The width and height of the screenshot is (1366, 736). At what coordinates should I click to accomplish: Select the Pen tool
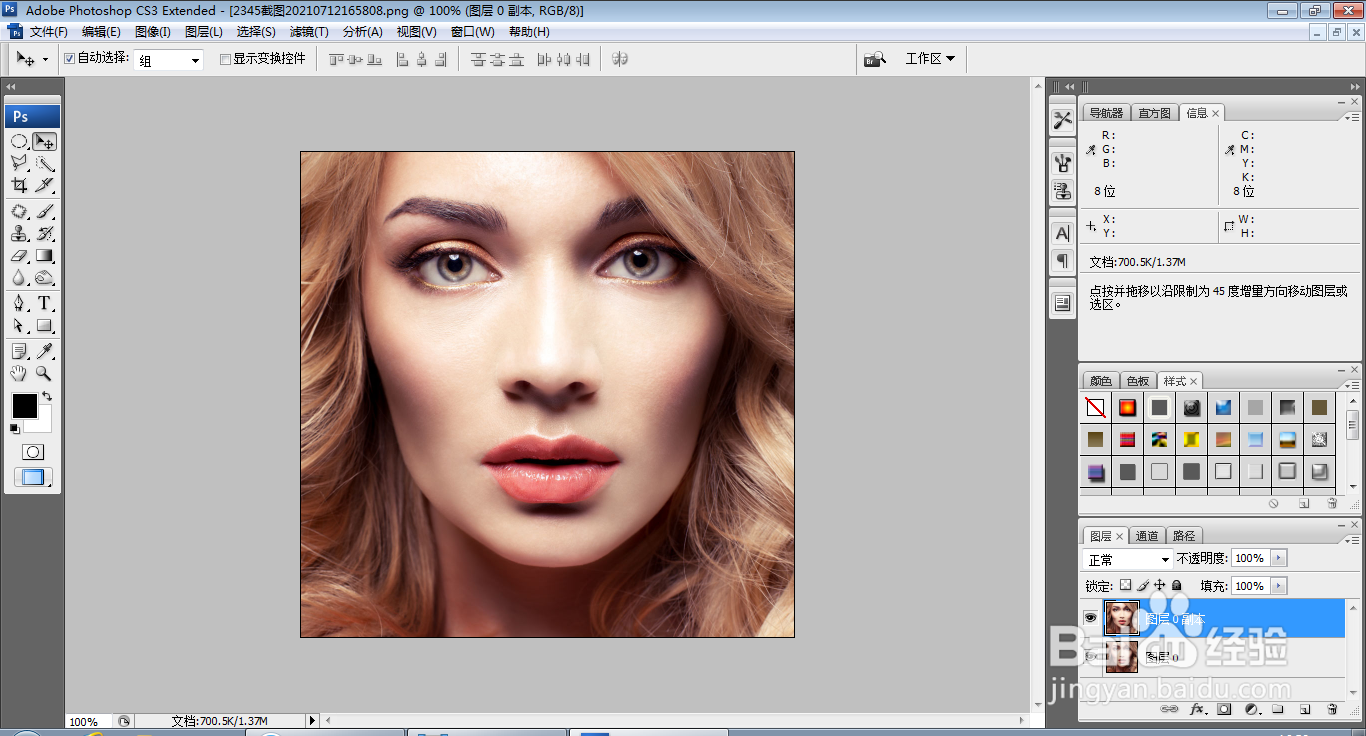click(19, 304)
